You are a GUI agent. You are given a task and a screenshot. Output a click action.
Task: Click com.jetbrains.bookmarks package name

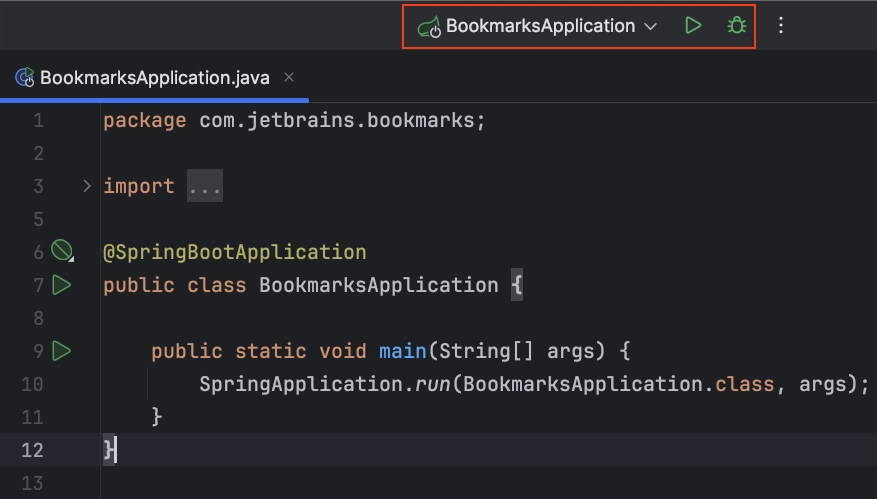pos(337,120)
